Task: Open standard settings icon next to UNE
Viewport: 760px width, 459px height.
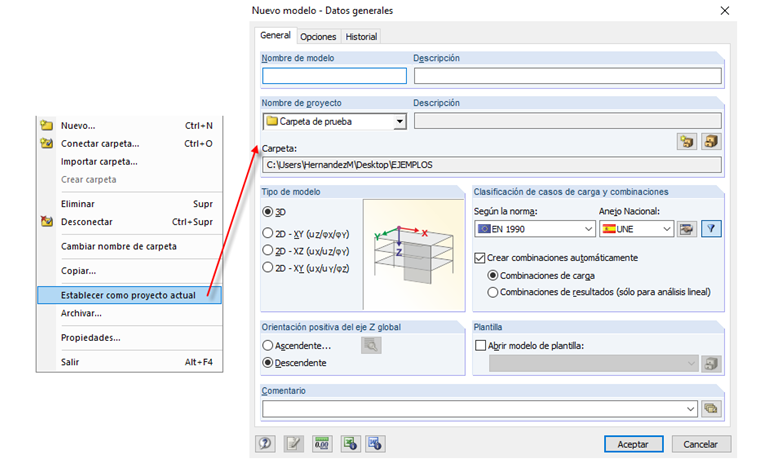Action: [686, 229]
